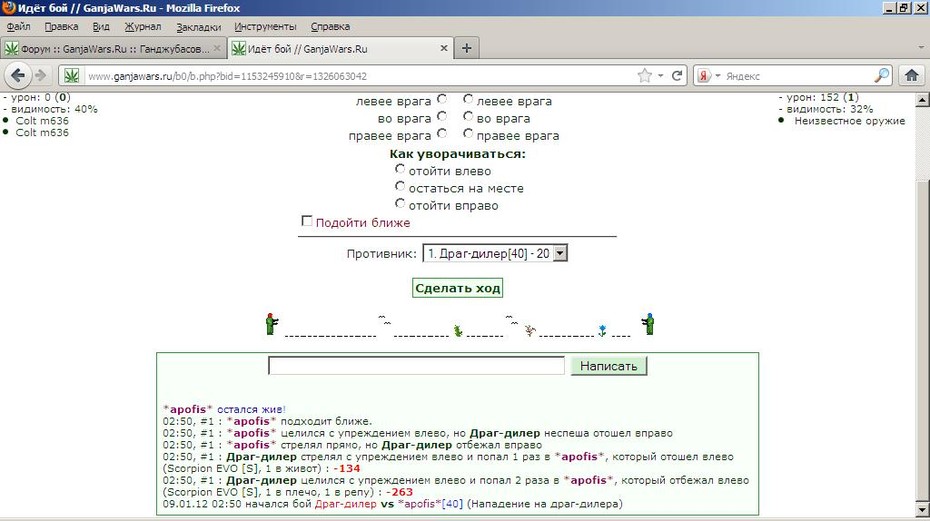Open the Вид menu

coord(101,27)
